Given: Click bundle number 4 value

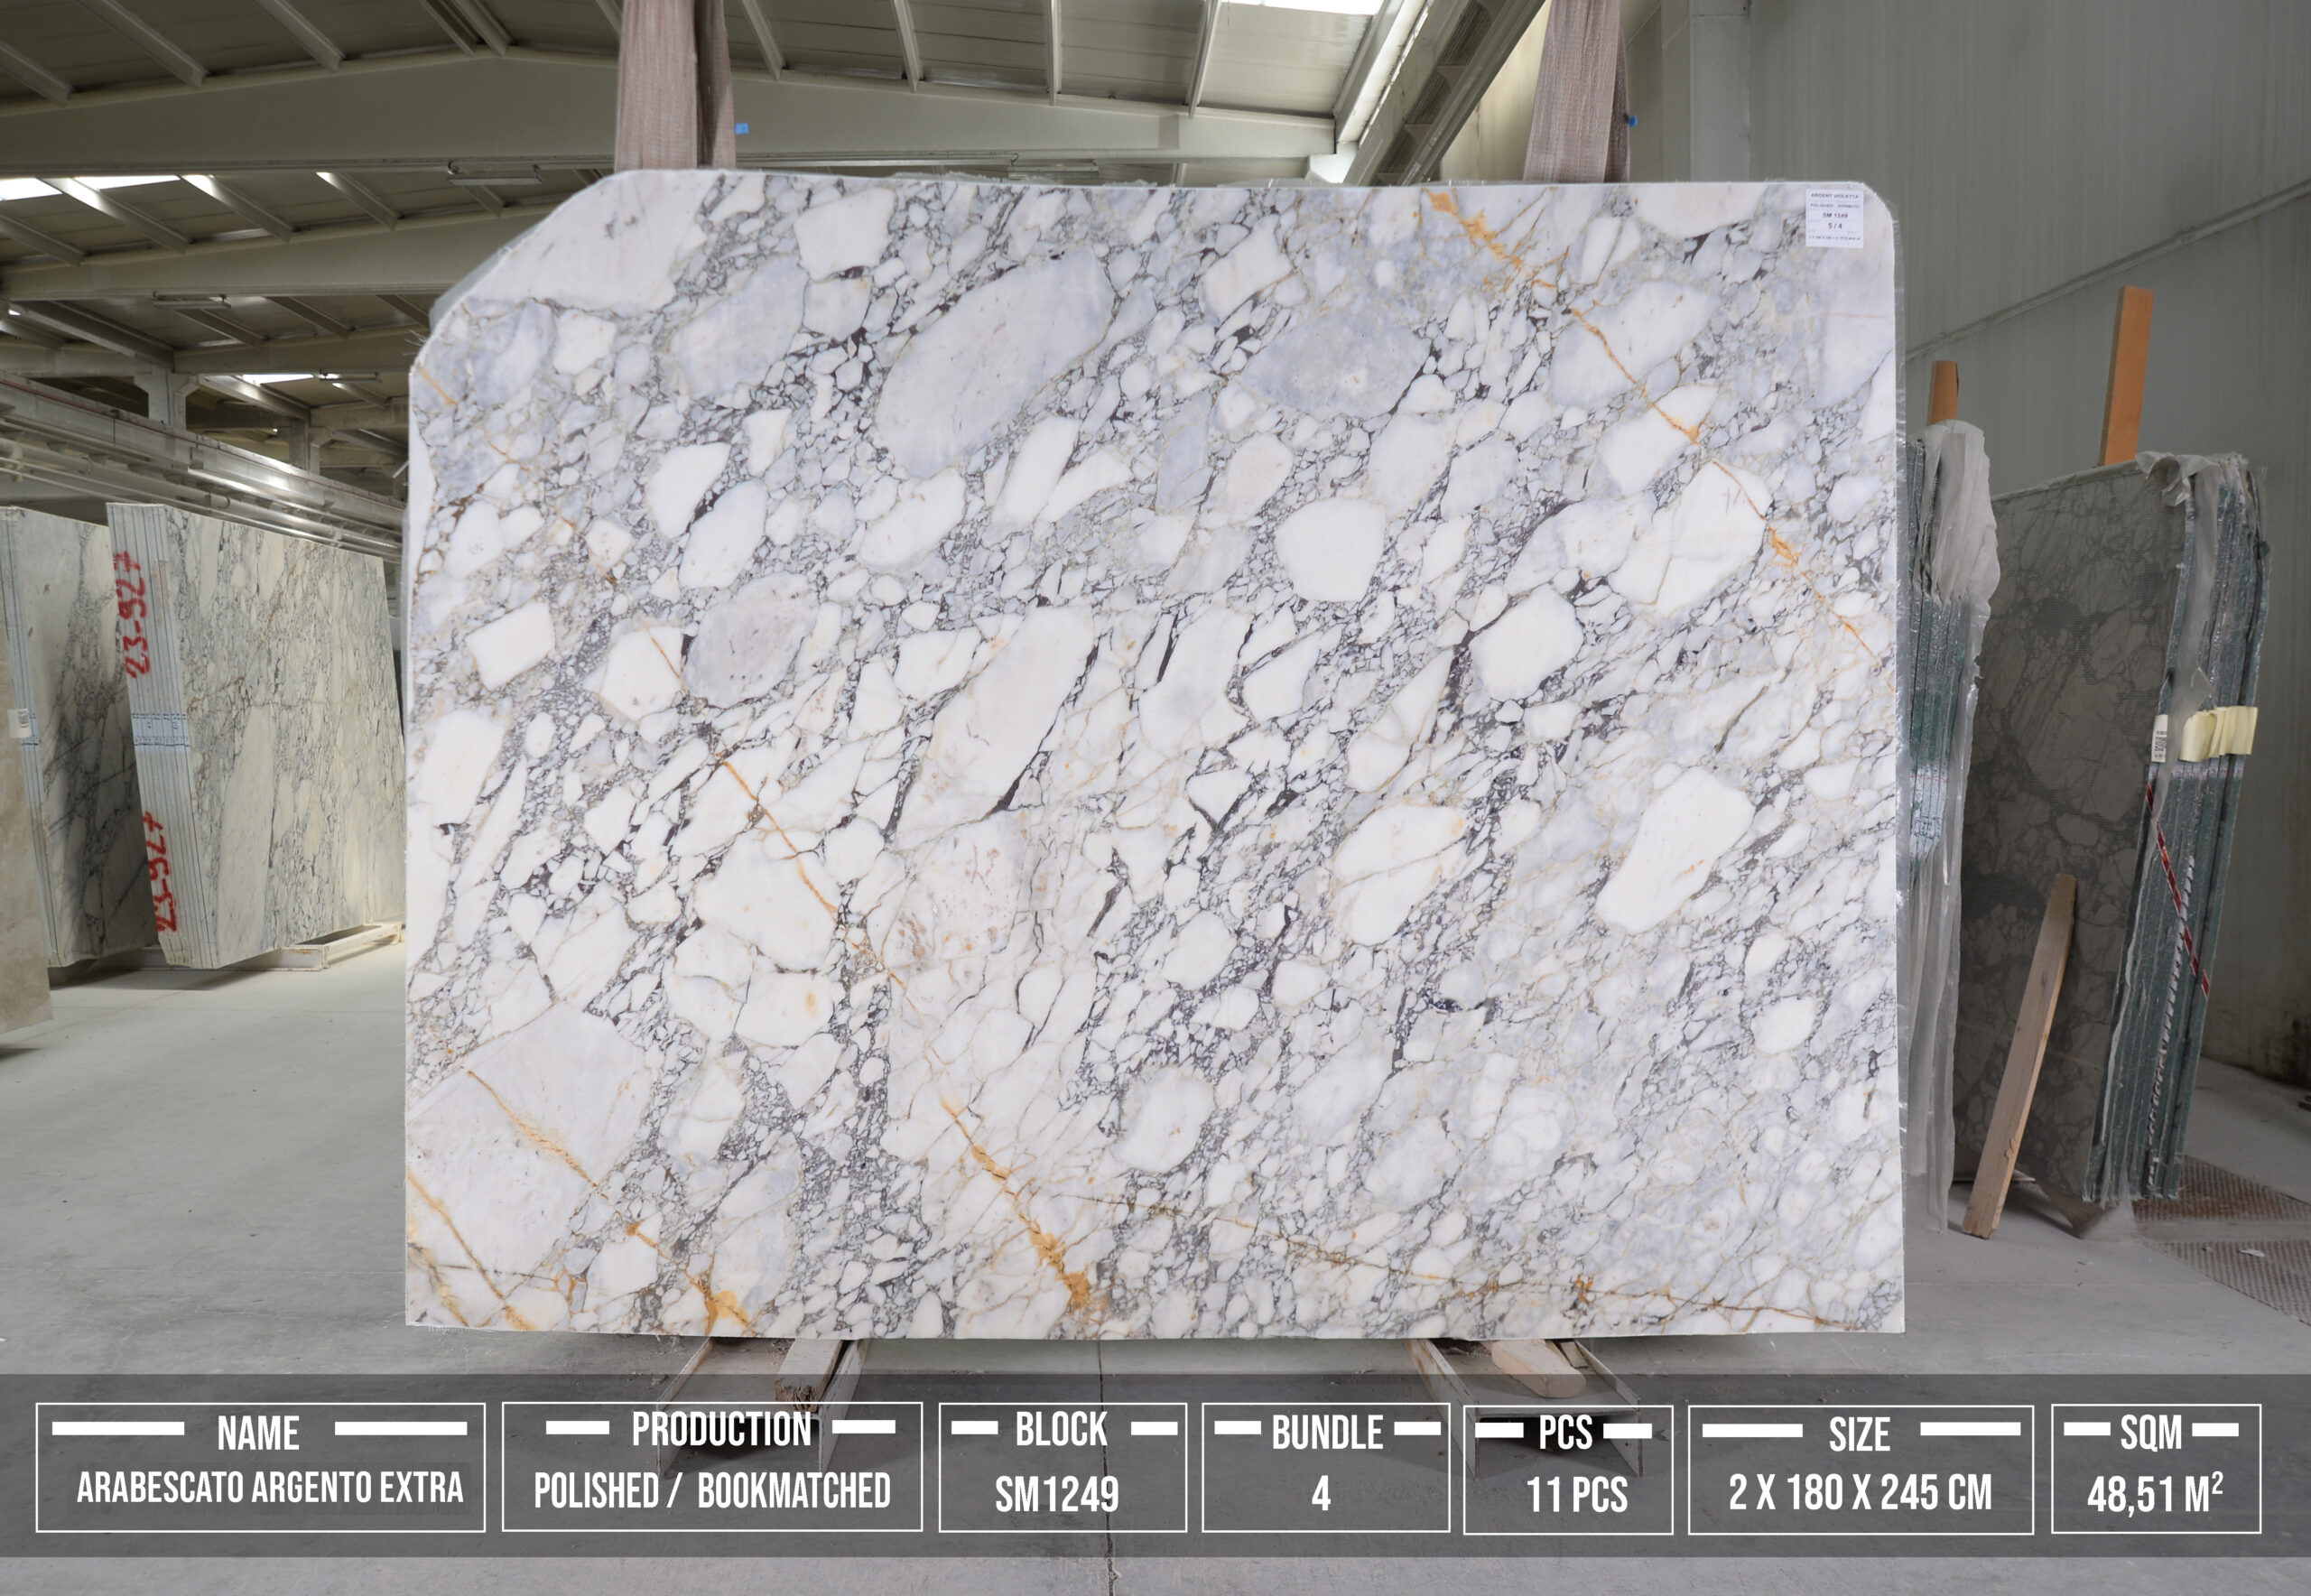Looking at the screenshot, I should pos(1321,1494).
